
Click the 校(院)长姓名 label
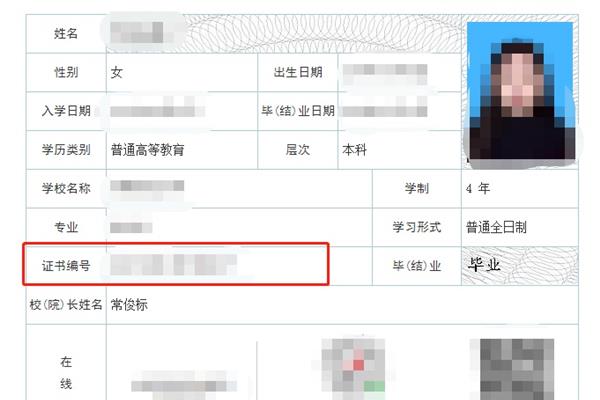(66, 305)
